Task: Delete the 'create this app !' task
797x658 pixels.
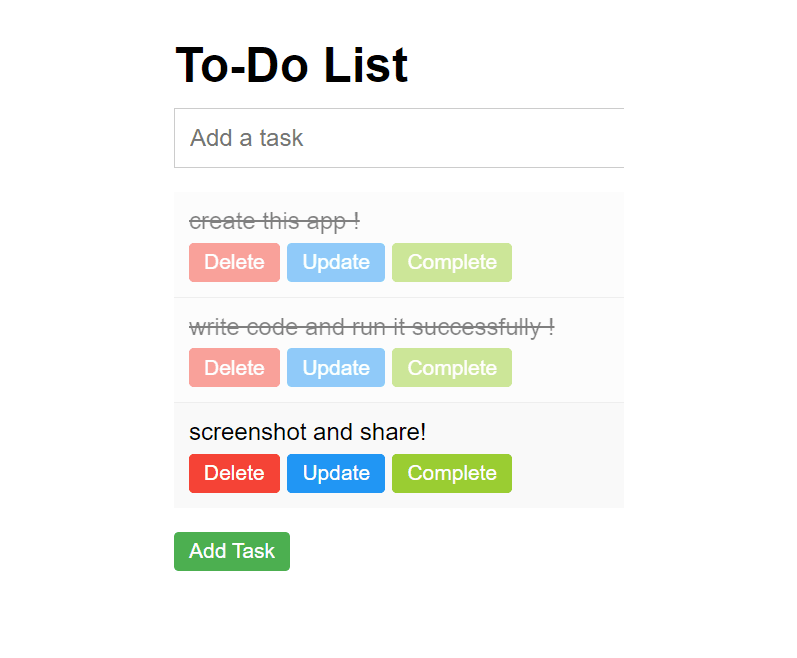Action: [234, 262]
